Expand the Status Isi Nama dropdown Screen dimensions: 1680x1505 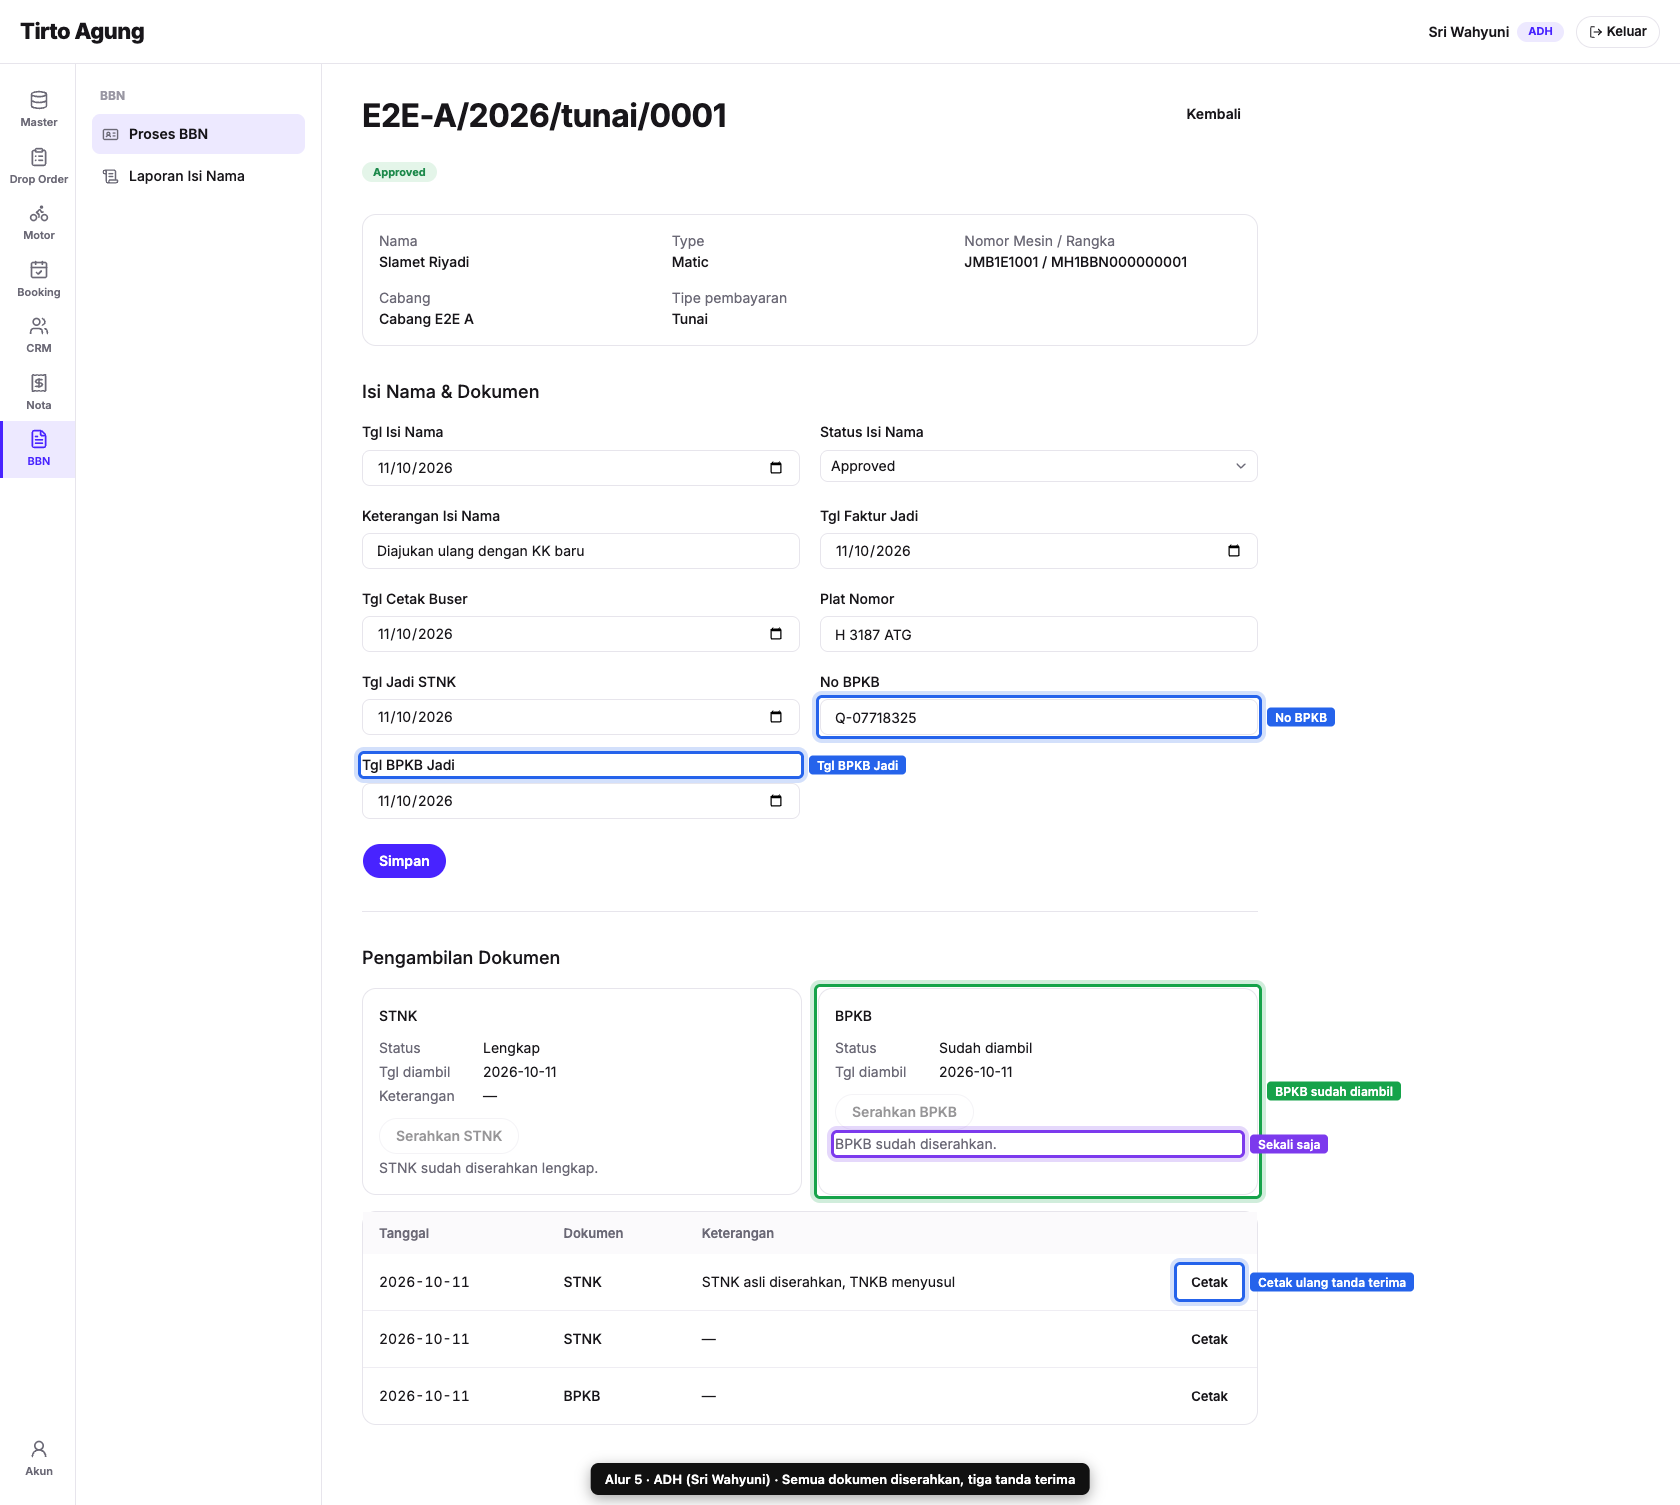point(1038,466)
